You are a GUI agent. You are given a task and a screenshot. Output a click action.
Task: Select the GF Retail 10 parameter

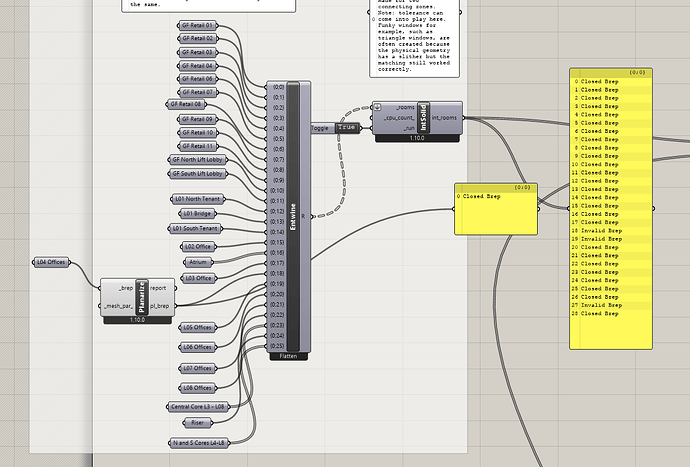click(198, 132)
